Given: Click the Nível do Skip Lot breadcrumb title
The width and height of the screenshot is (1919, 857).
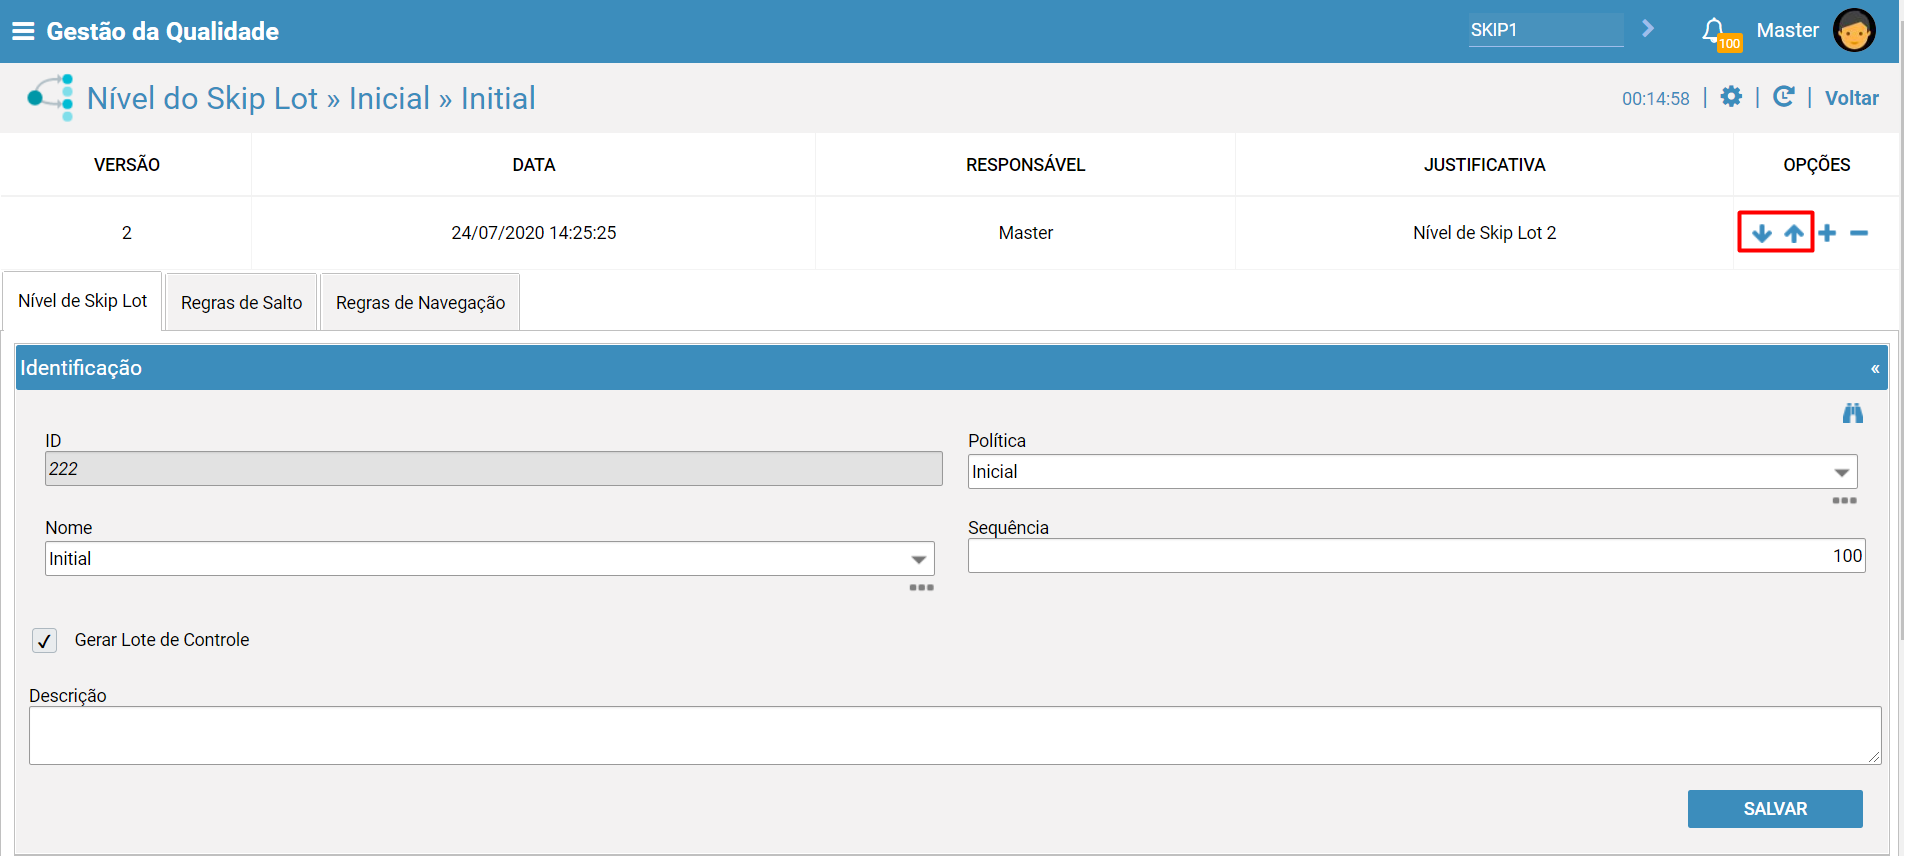Looking at the screenshot, I should 311,98.
